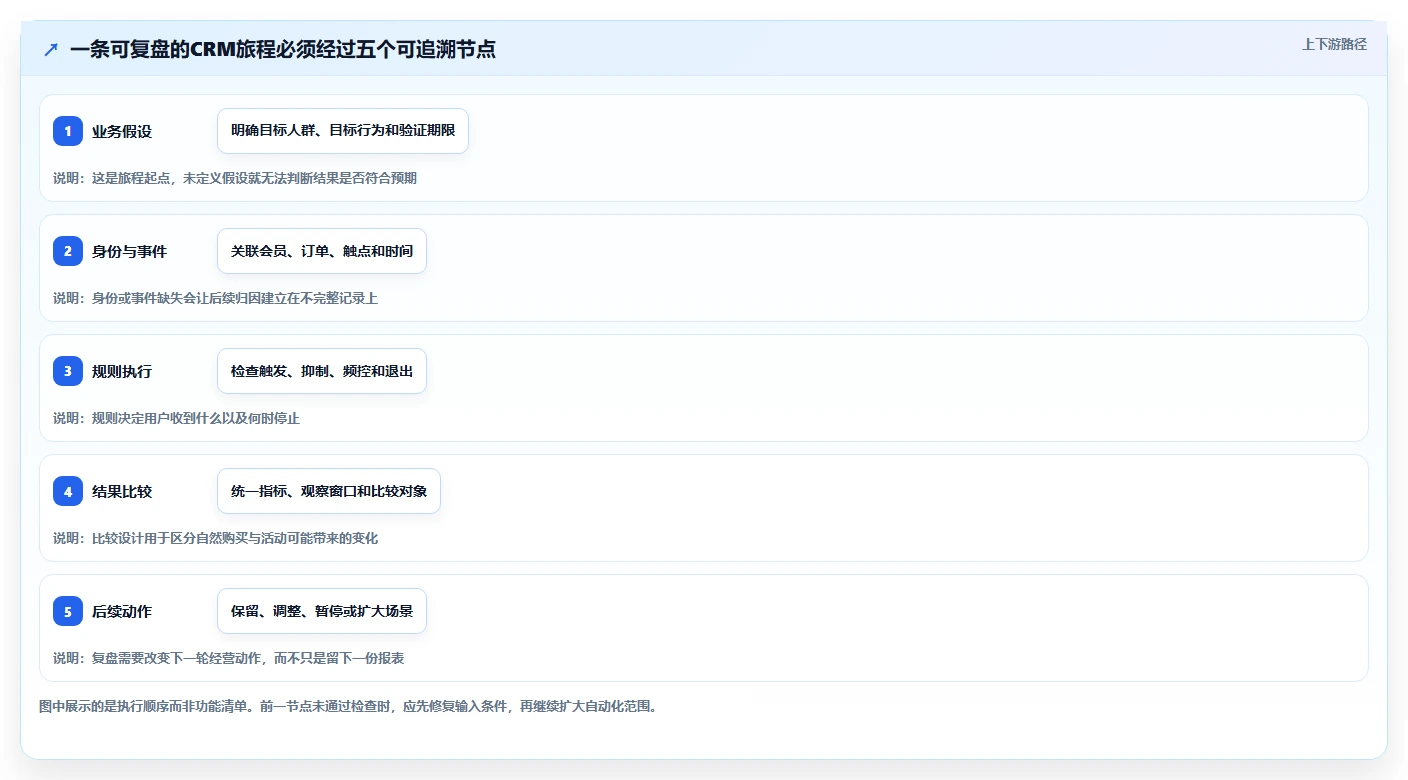The width and height of the screenshot is (1408, 780).
Task: Click the 身份与事件 step title
Action: coord(129,252)
